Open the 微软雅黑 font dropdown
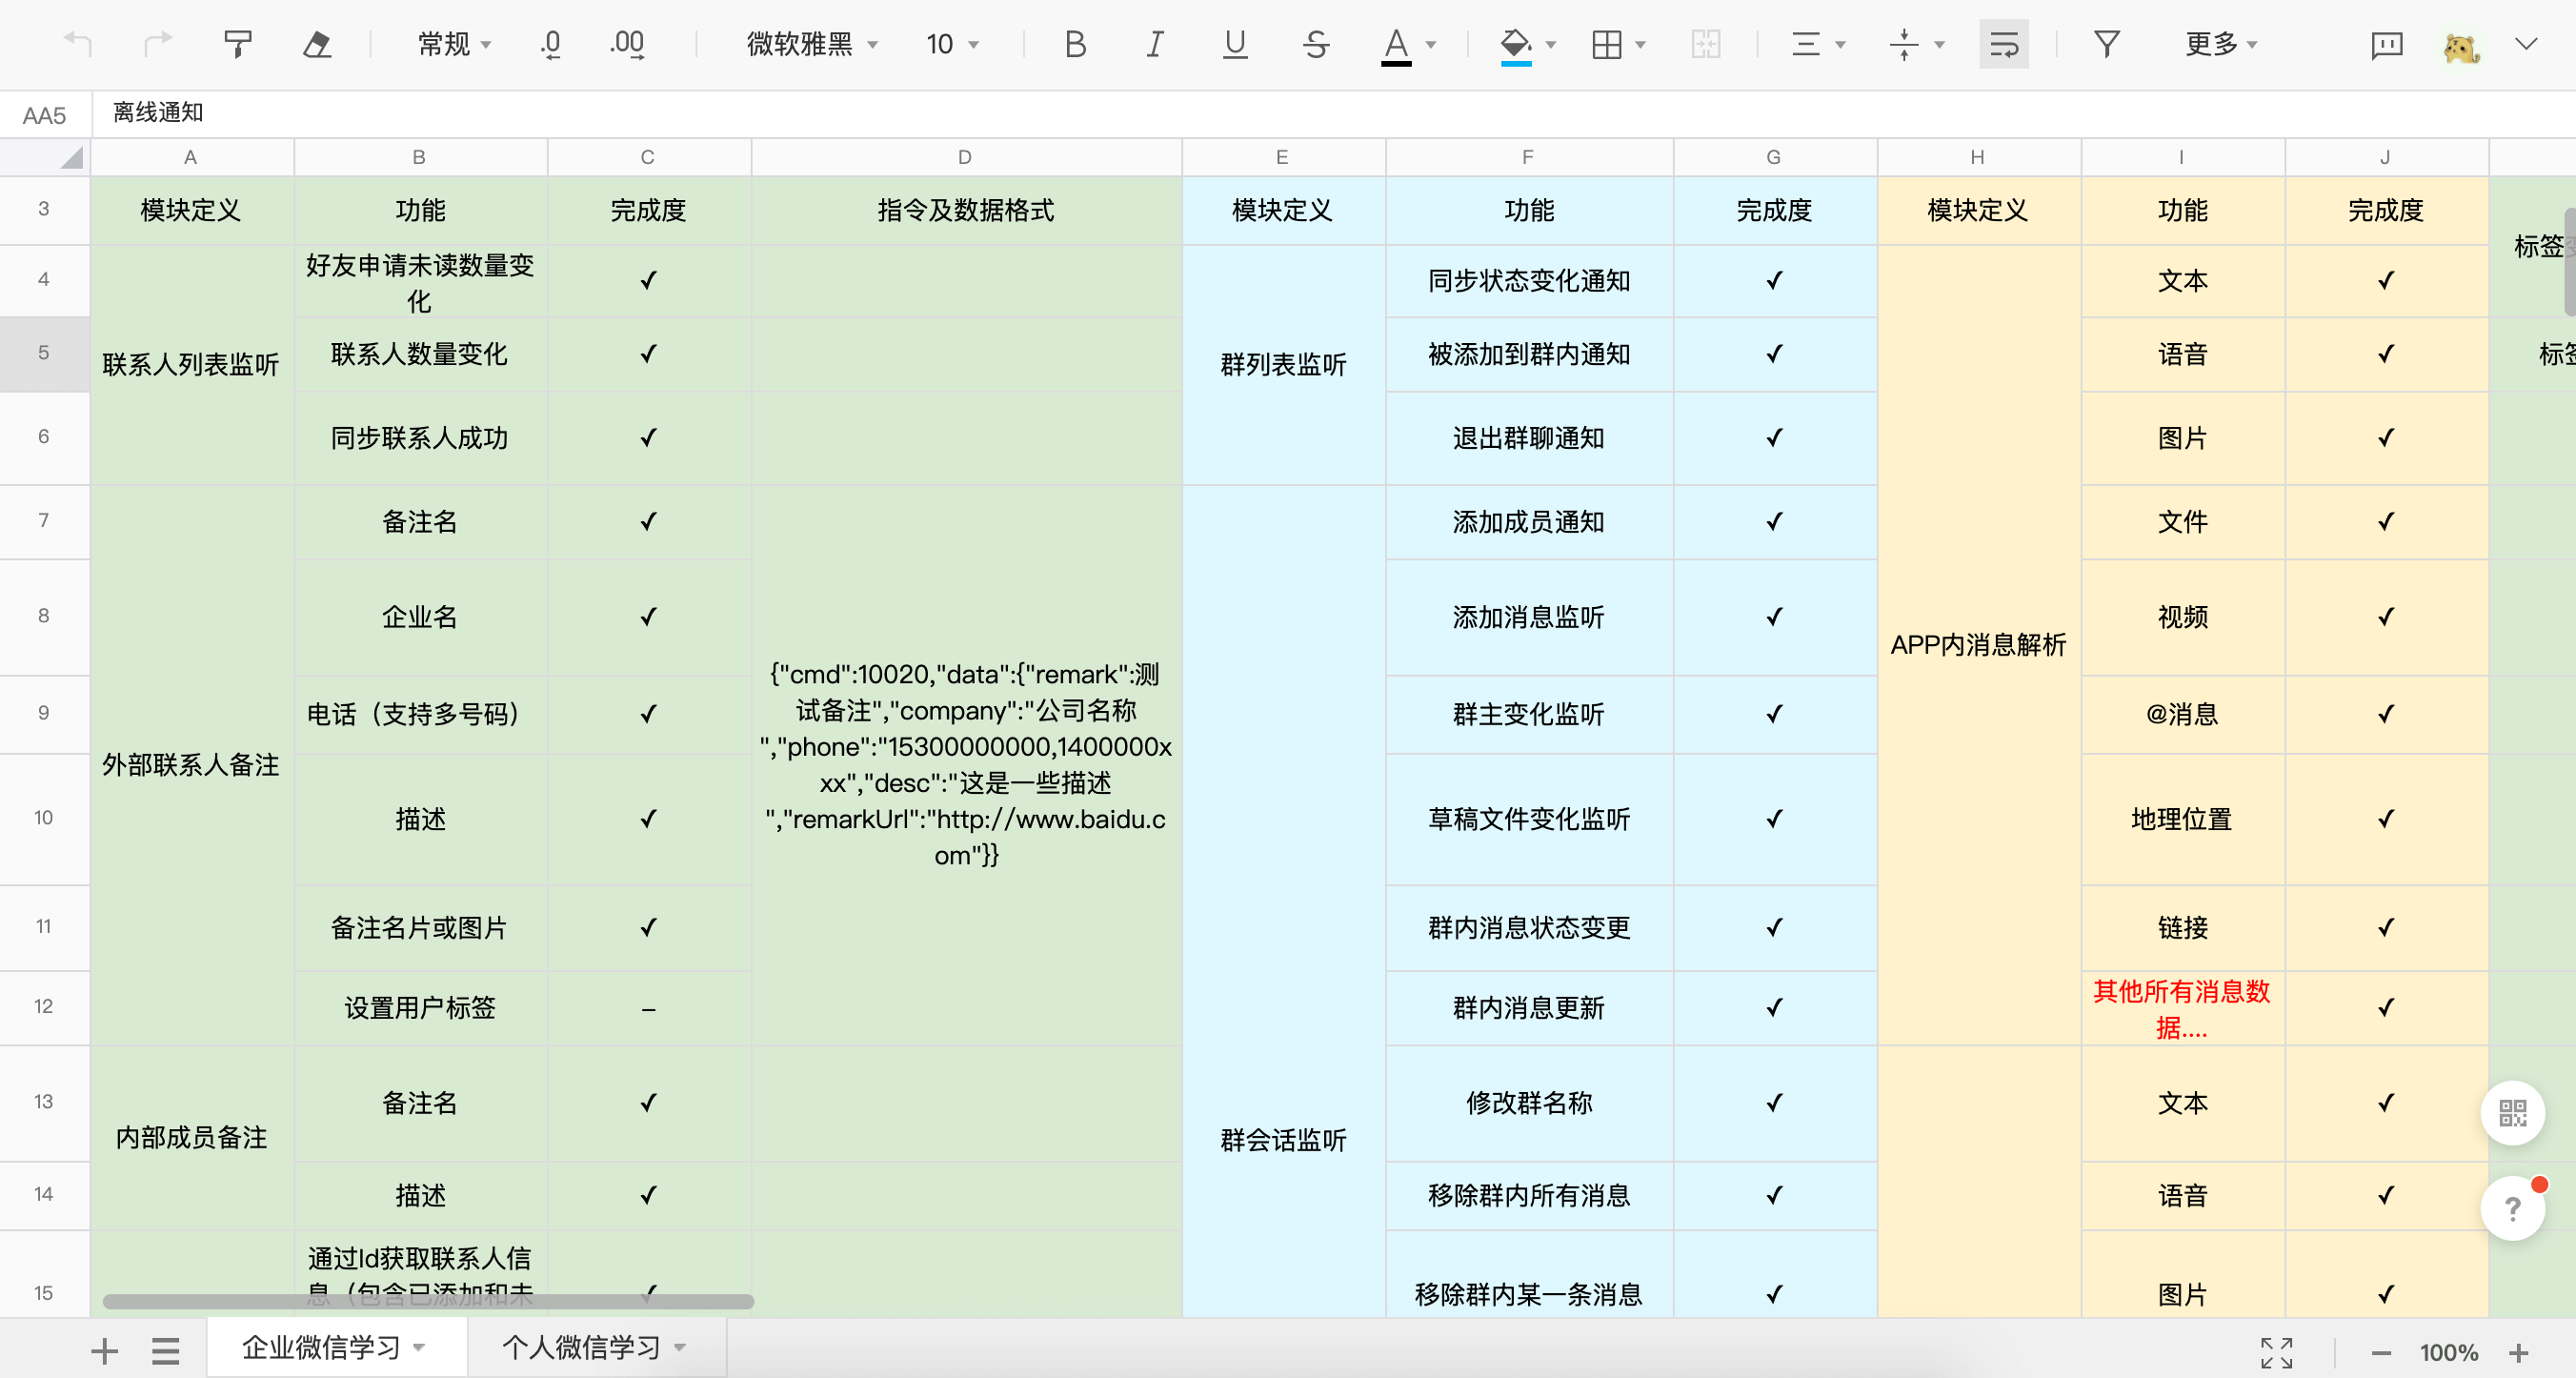The height and width of the screenshot is (1378, 2576). 812,44
